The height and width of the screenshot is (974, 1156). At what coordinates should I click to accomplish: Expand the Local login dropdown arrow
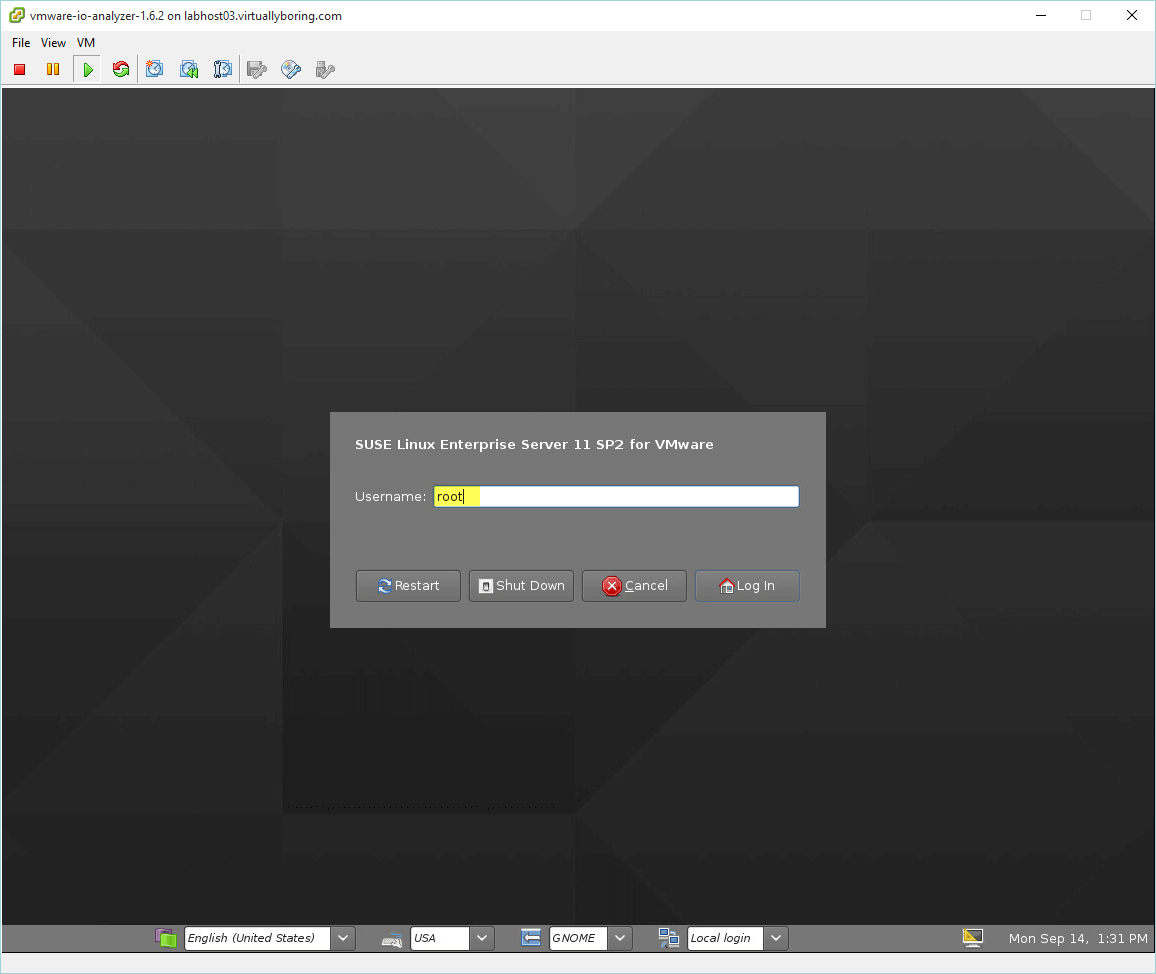coord(776,938)
